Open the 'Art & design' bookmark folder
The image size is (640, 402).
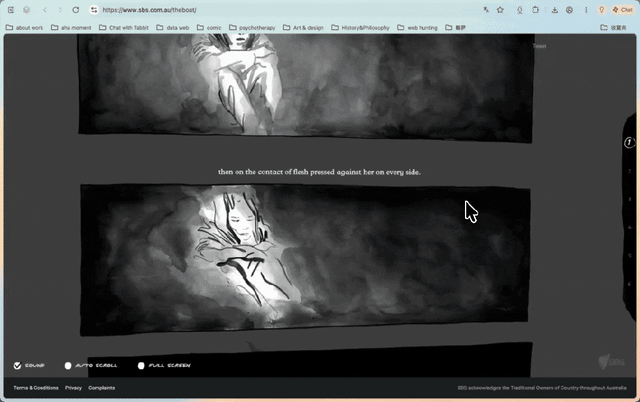[x=303, y=28]
